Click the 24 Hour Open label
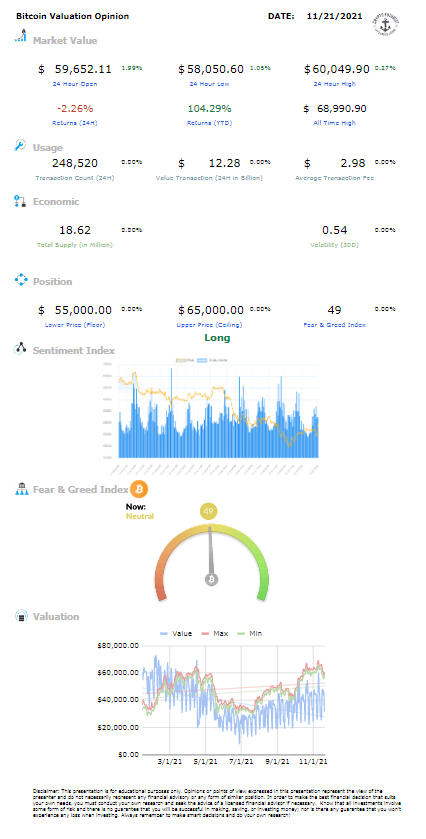Image resolution: width=426 pixels, height=839 pixels. (x=75, y=84)
